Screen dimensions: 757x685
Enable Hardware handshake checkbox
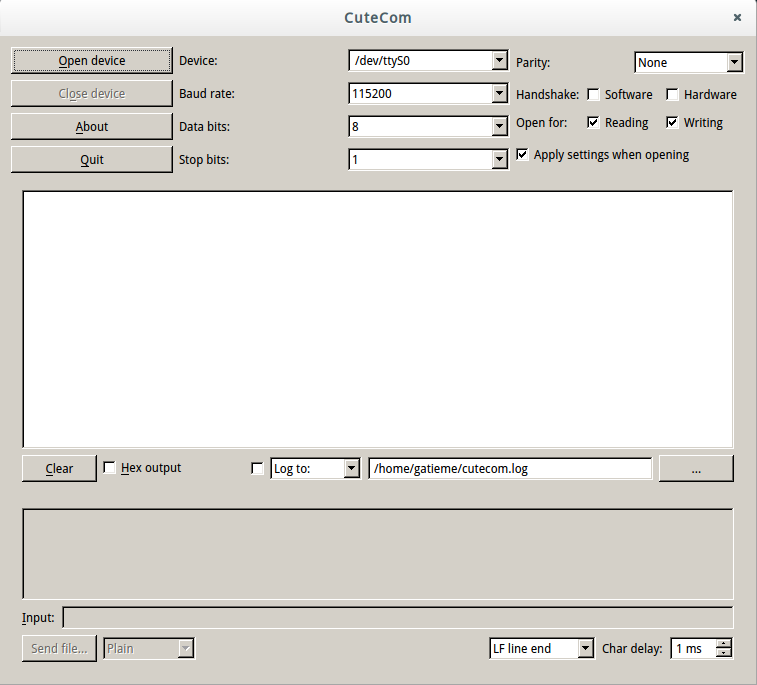tap(672, 94)
